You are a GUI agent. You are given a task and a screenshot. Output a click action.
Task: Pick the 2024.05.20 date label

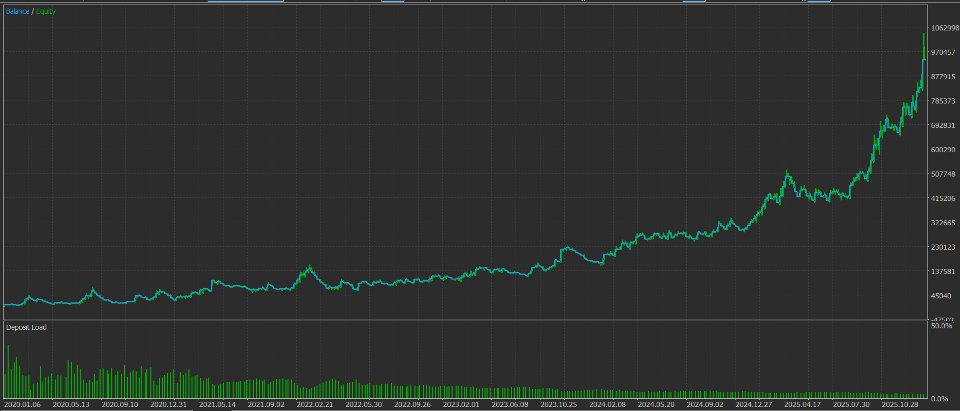coord(656,405)
